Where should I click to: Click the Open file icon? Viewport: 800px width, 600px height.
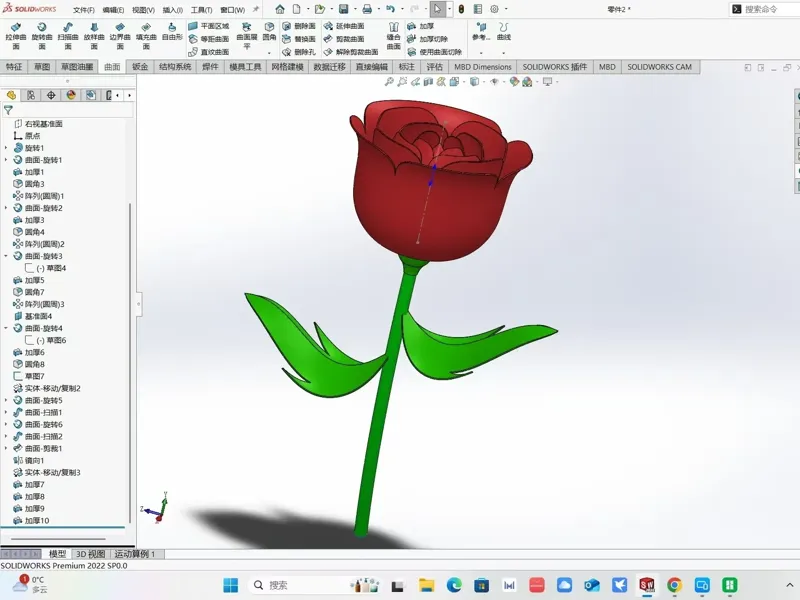click(319, 9)
